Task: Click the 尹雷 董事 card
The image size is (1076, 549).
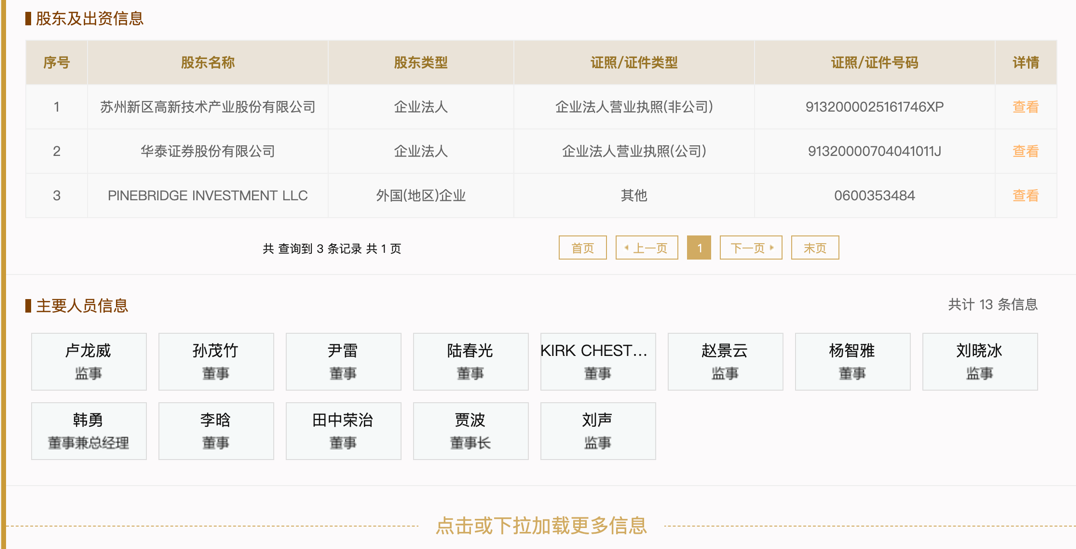Action: [x=343, y=361]
